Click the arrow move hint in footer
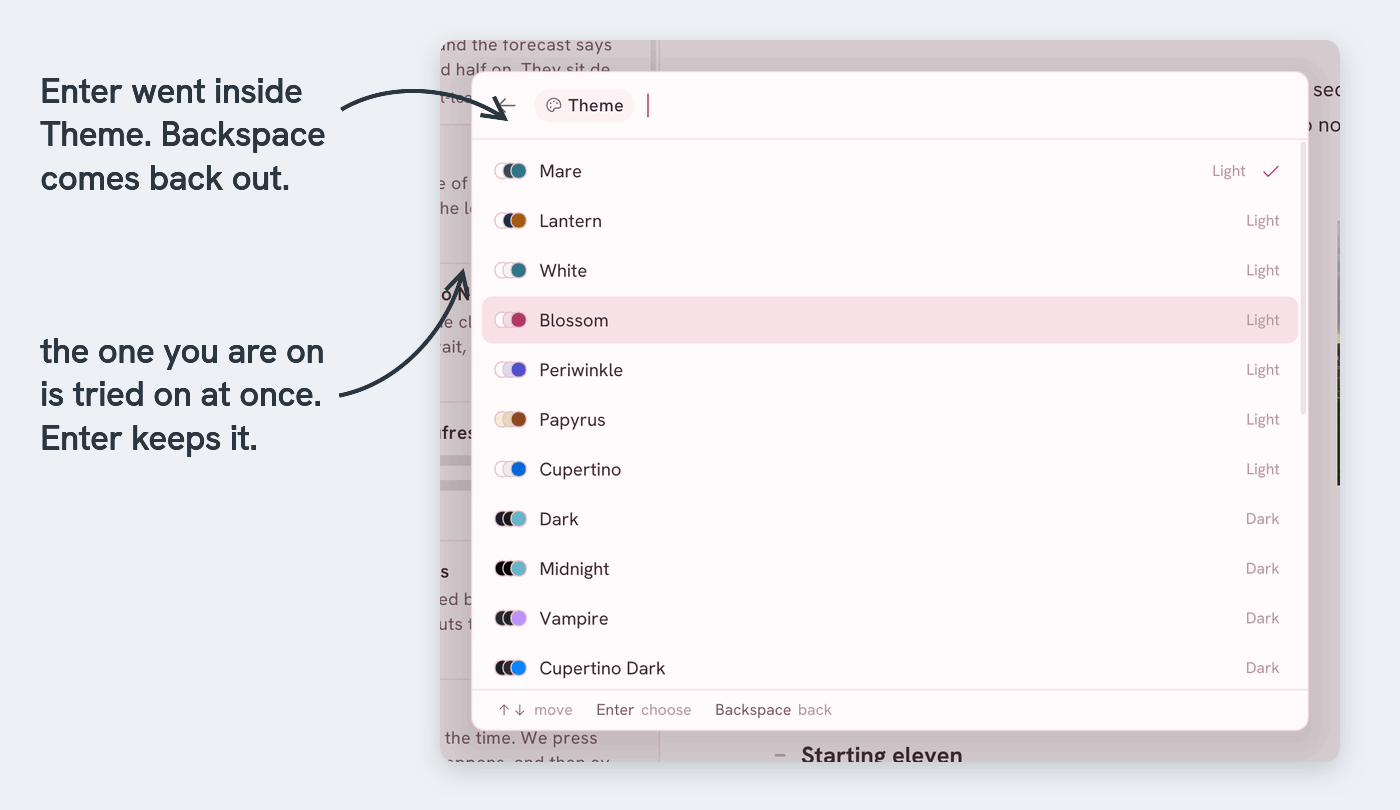The height and width of the screenshot is (810, 1400). coord(535,710)
